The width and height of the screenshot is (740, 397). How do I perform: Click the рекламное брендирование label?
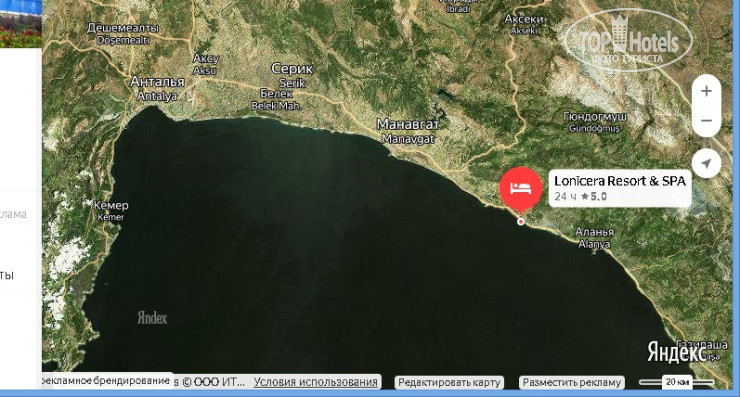pyautogui.click(x=106, y=380)
